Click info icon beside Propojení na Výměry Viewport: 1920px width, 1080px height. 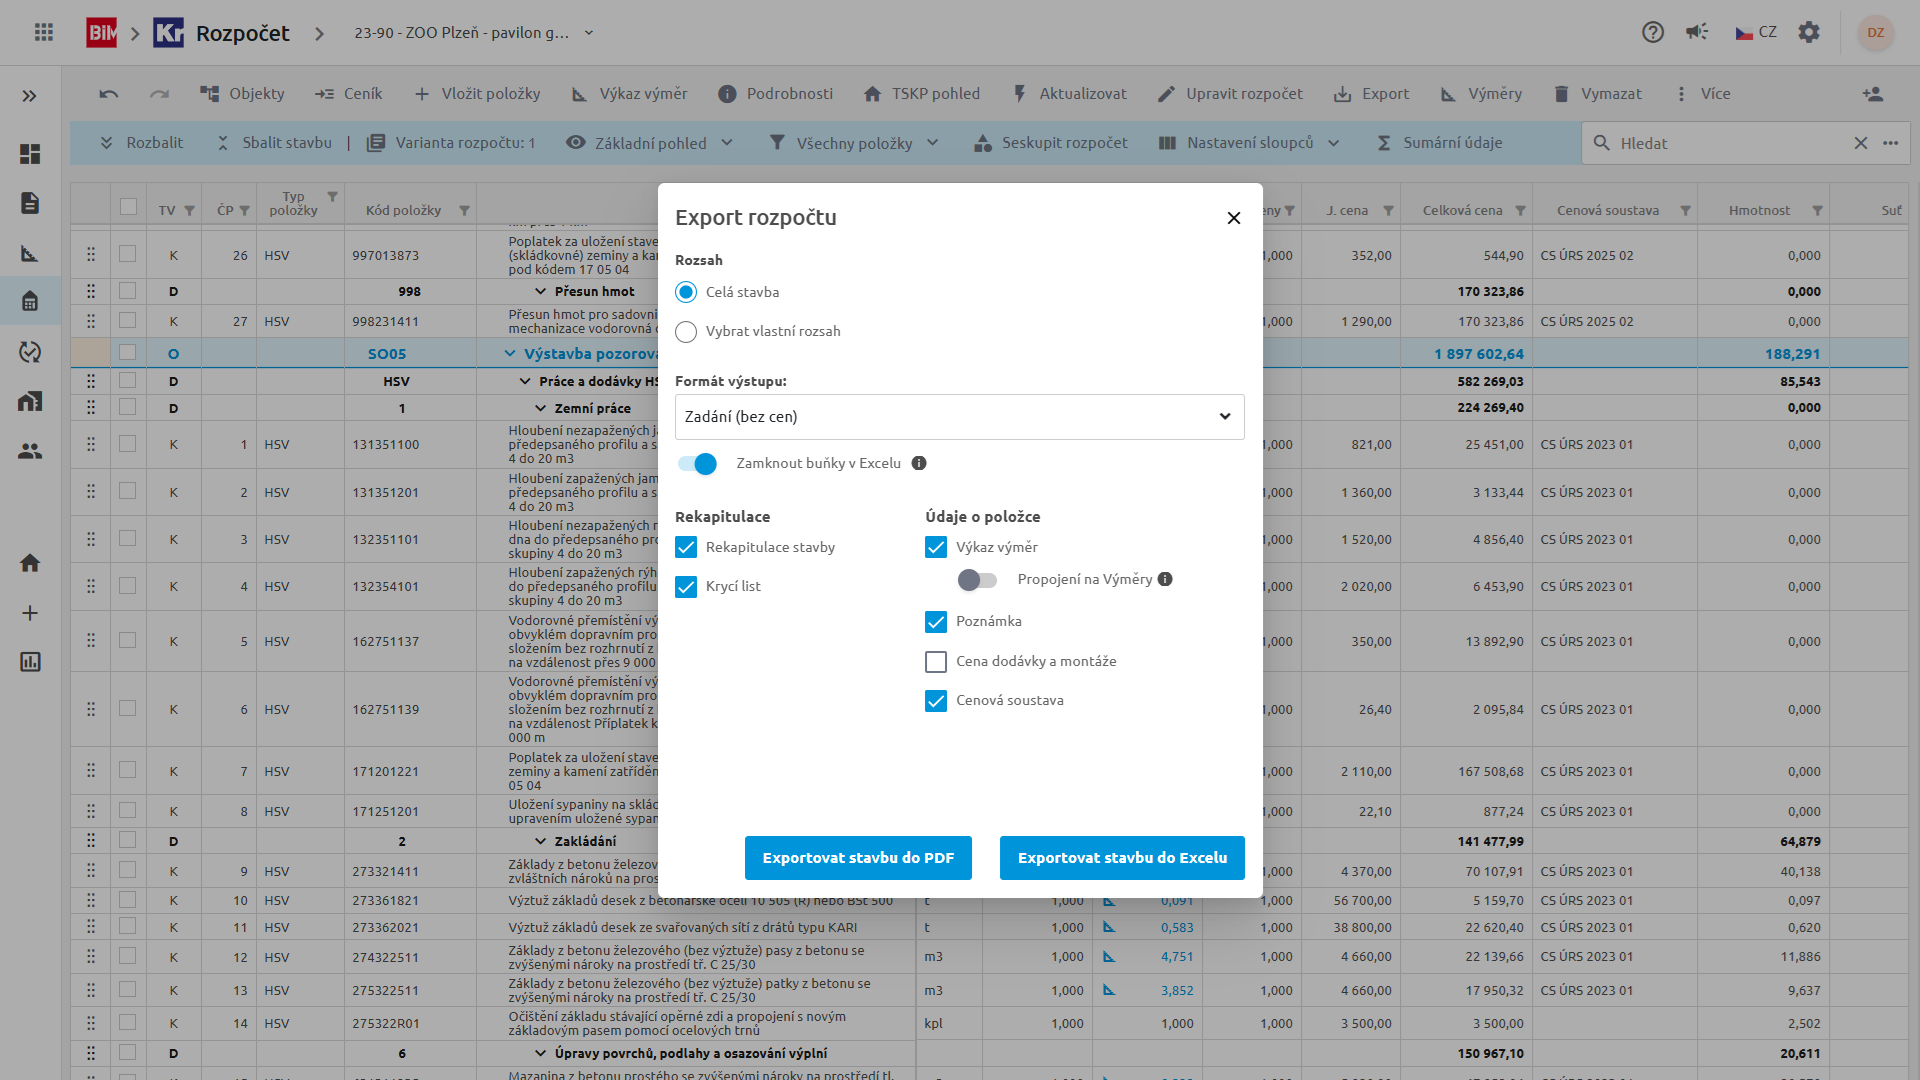[x=1165, y=579]
